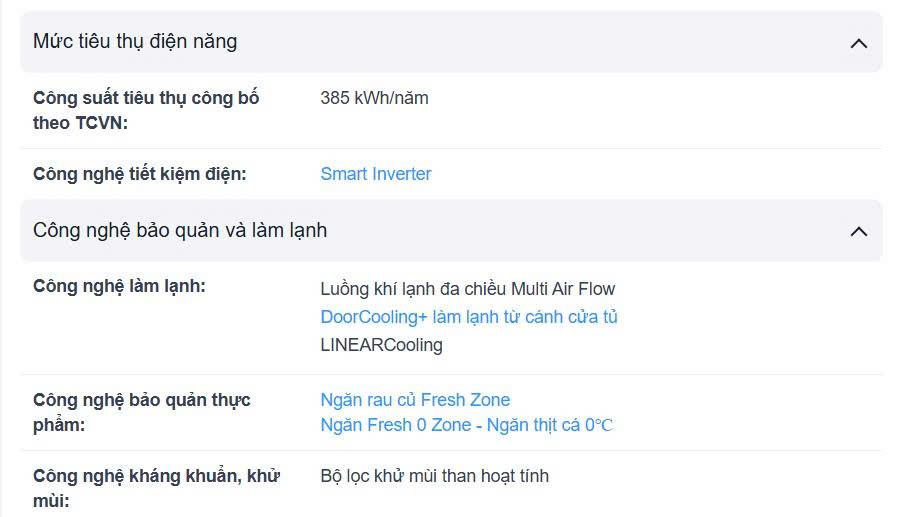Click Bộ lọc khử mùi than hoạt tính
The image size is (899, 517).
click(434, 476)
